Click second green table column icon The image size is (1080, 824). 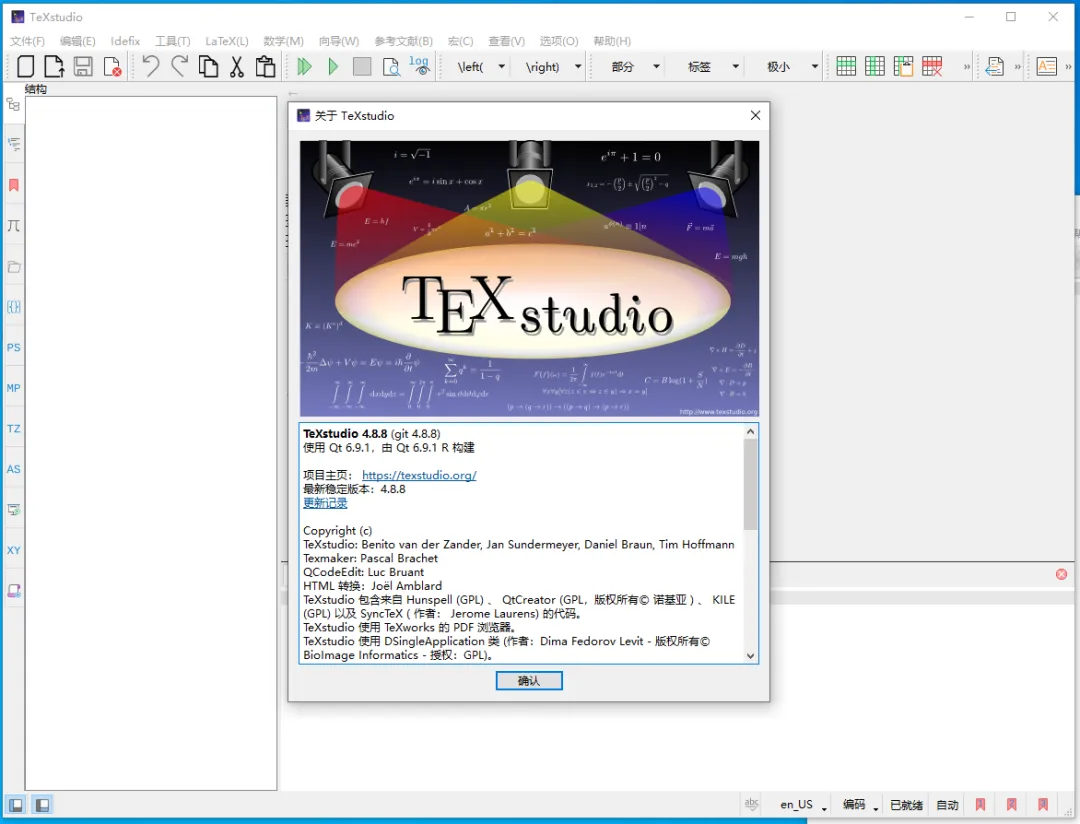tap(875, 66)
